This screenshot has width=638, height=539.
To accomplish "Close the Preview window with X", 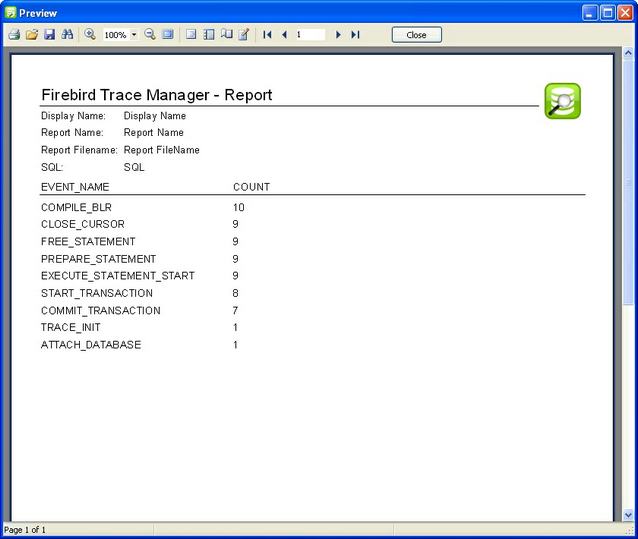I will pyautogui.click(x=625, y=13).
